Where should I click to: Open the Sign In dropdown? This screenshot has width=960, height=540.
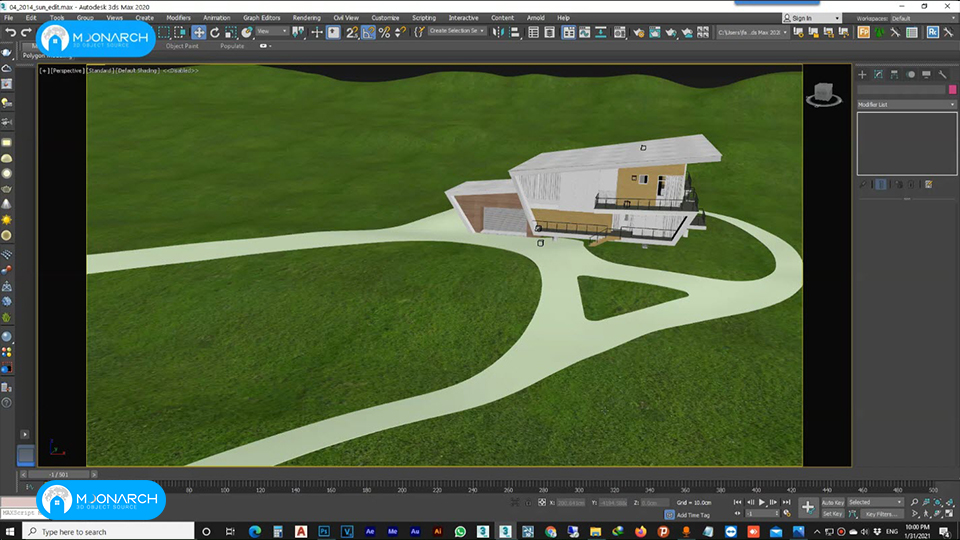(811, 18)
